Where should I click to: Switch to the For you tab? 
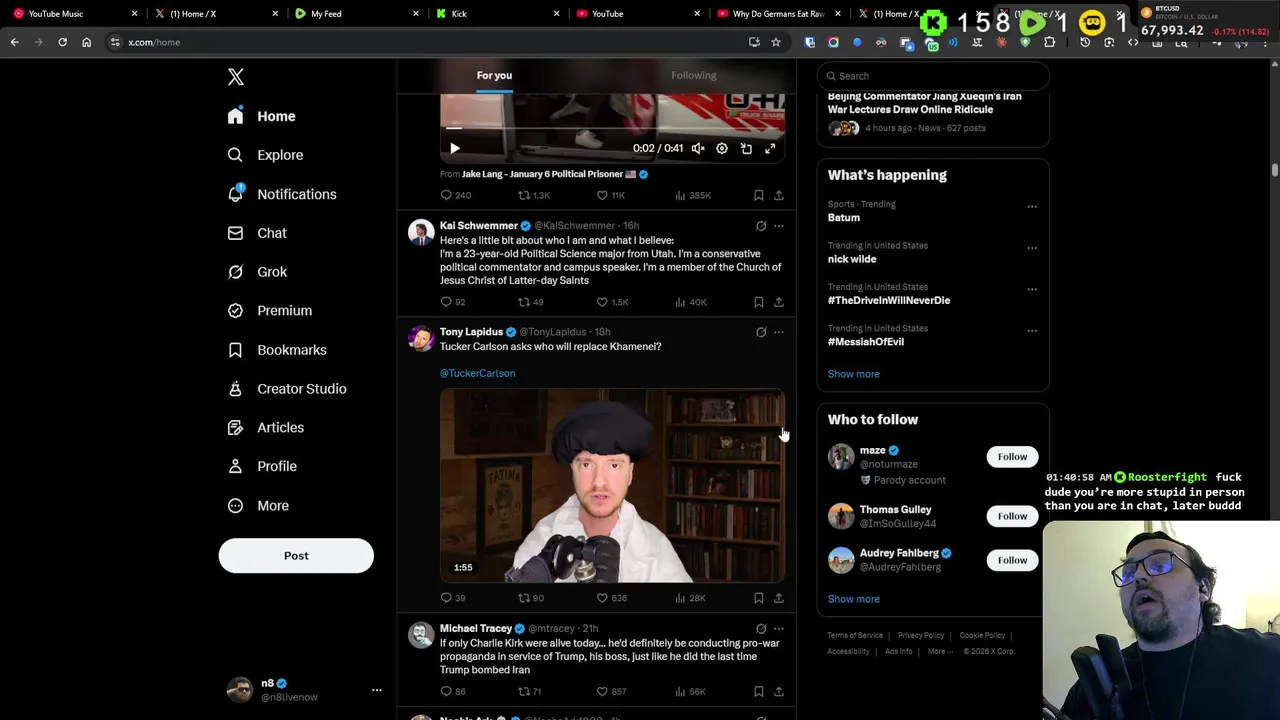tap(494, 76)
